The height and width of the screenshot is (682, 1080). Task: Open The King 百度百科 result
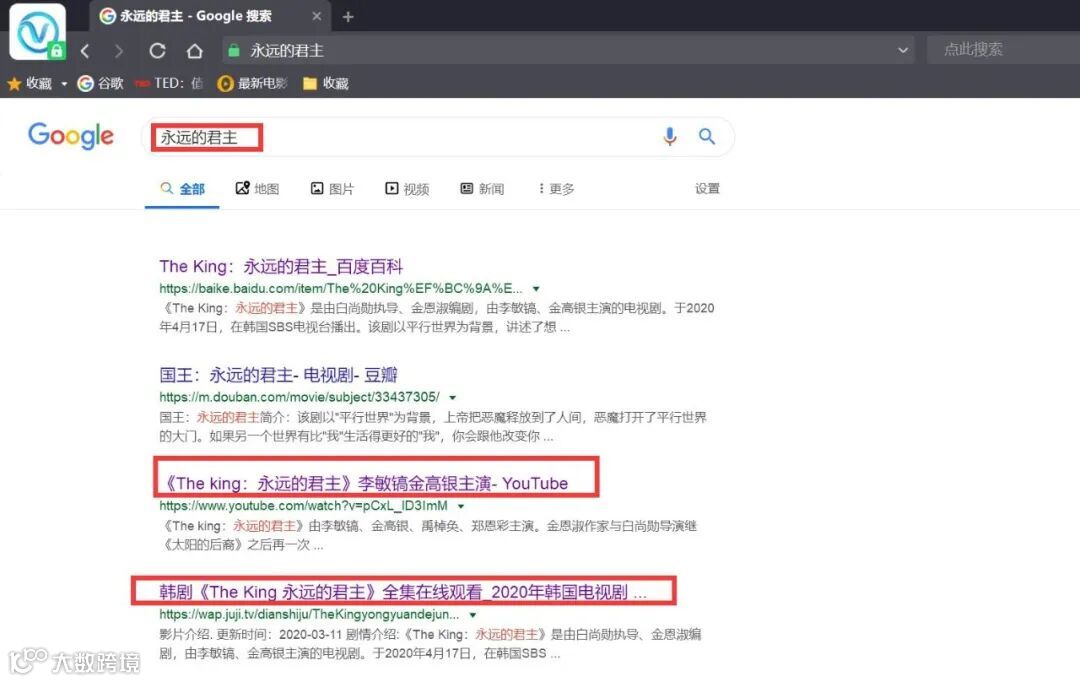point(281,267)
